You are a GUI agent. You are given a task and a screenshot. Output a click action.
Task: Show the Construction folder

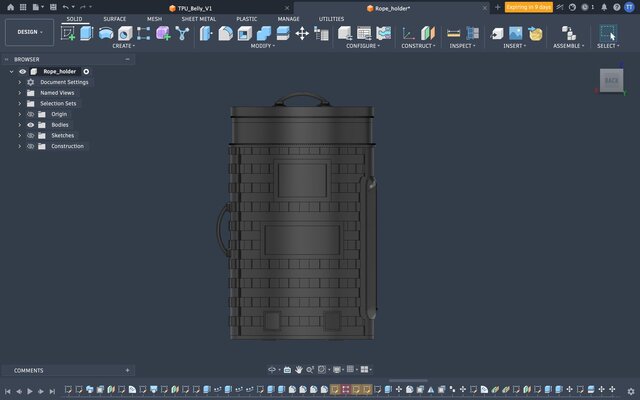31,146
